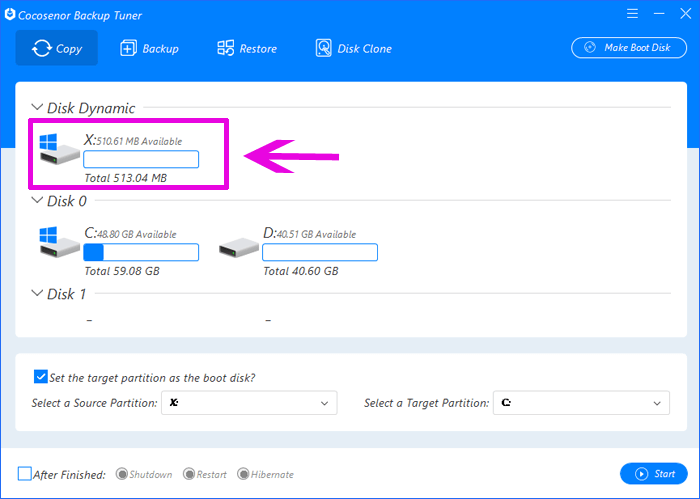Open the Target Partition dropdown
This screenshot has width=700, height=499.
click(x=581, y=403)
